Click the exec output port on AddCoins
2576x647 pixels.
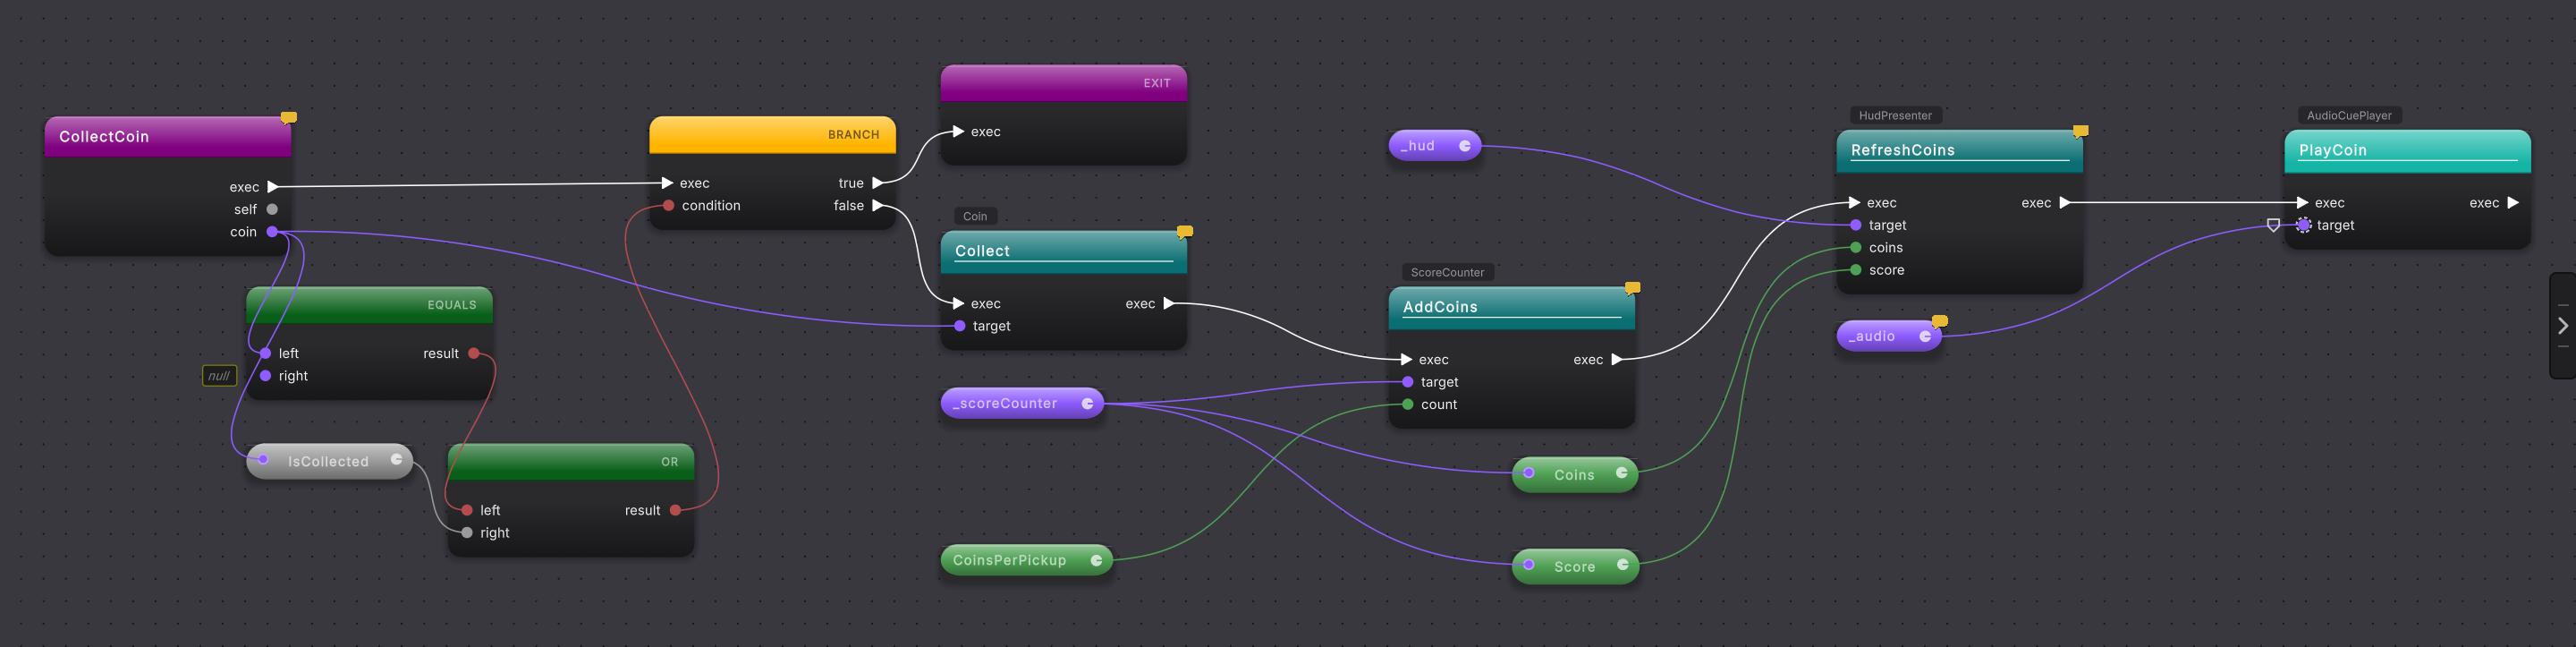(x=1617, y=360)
